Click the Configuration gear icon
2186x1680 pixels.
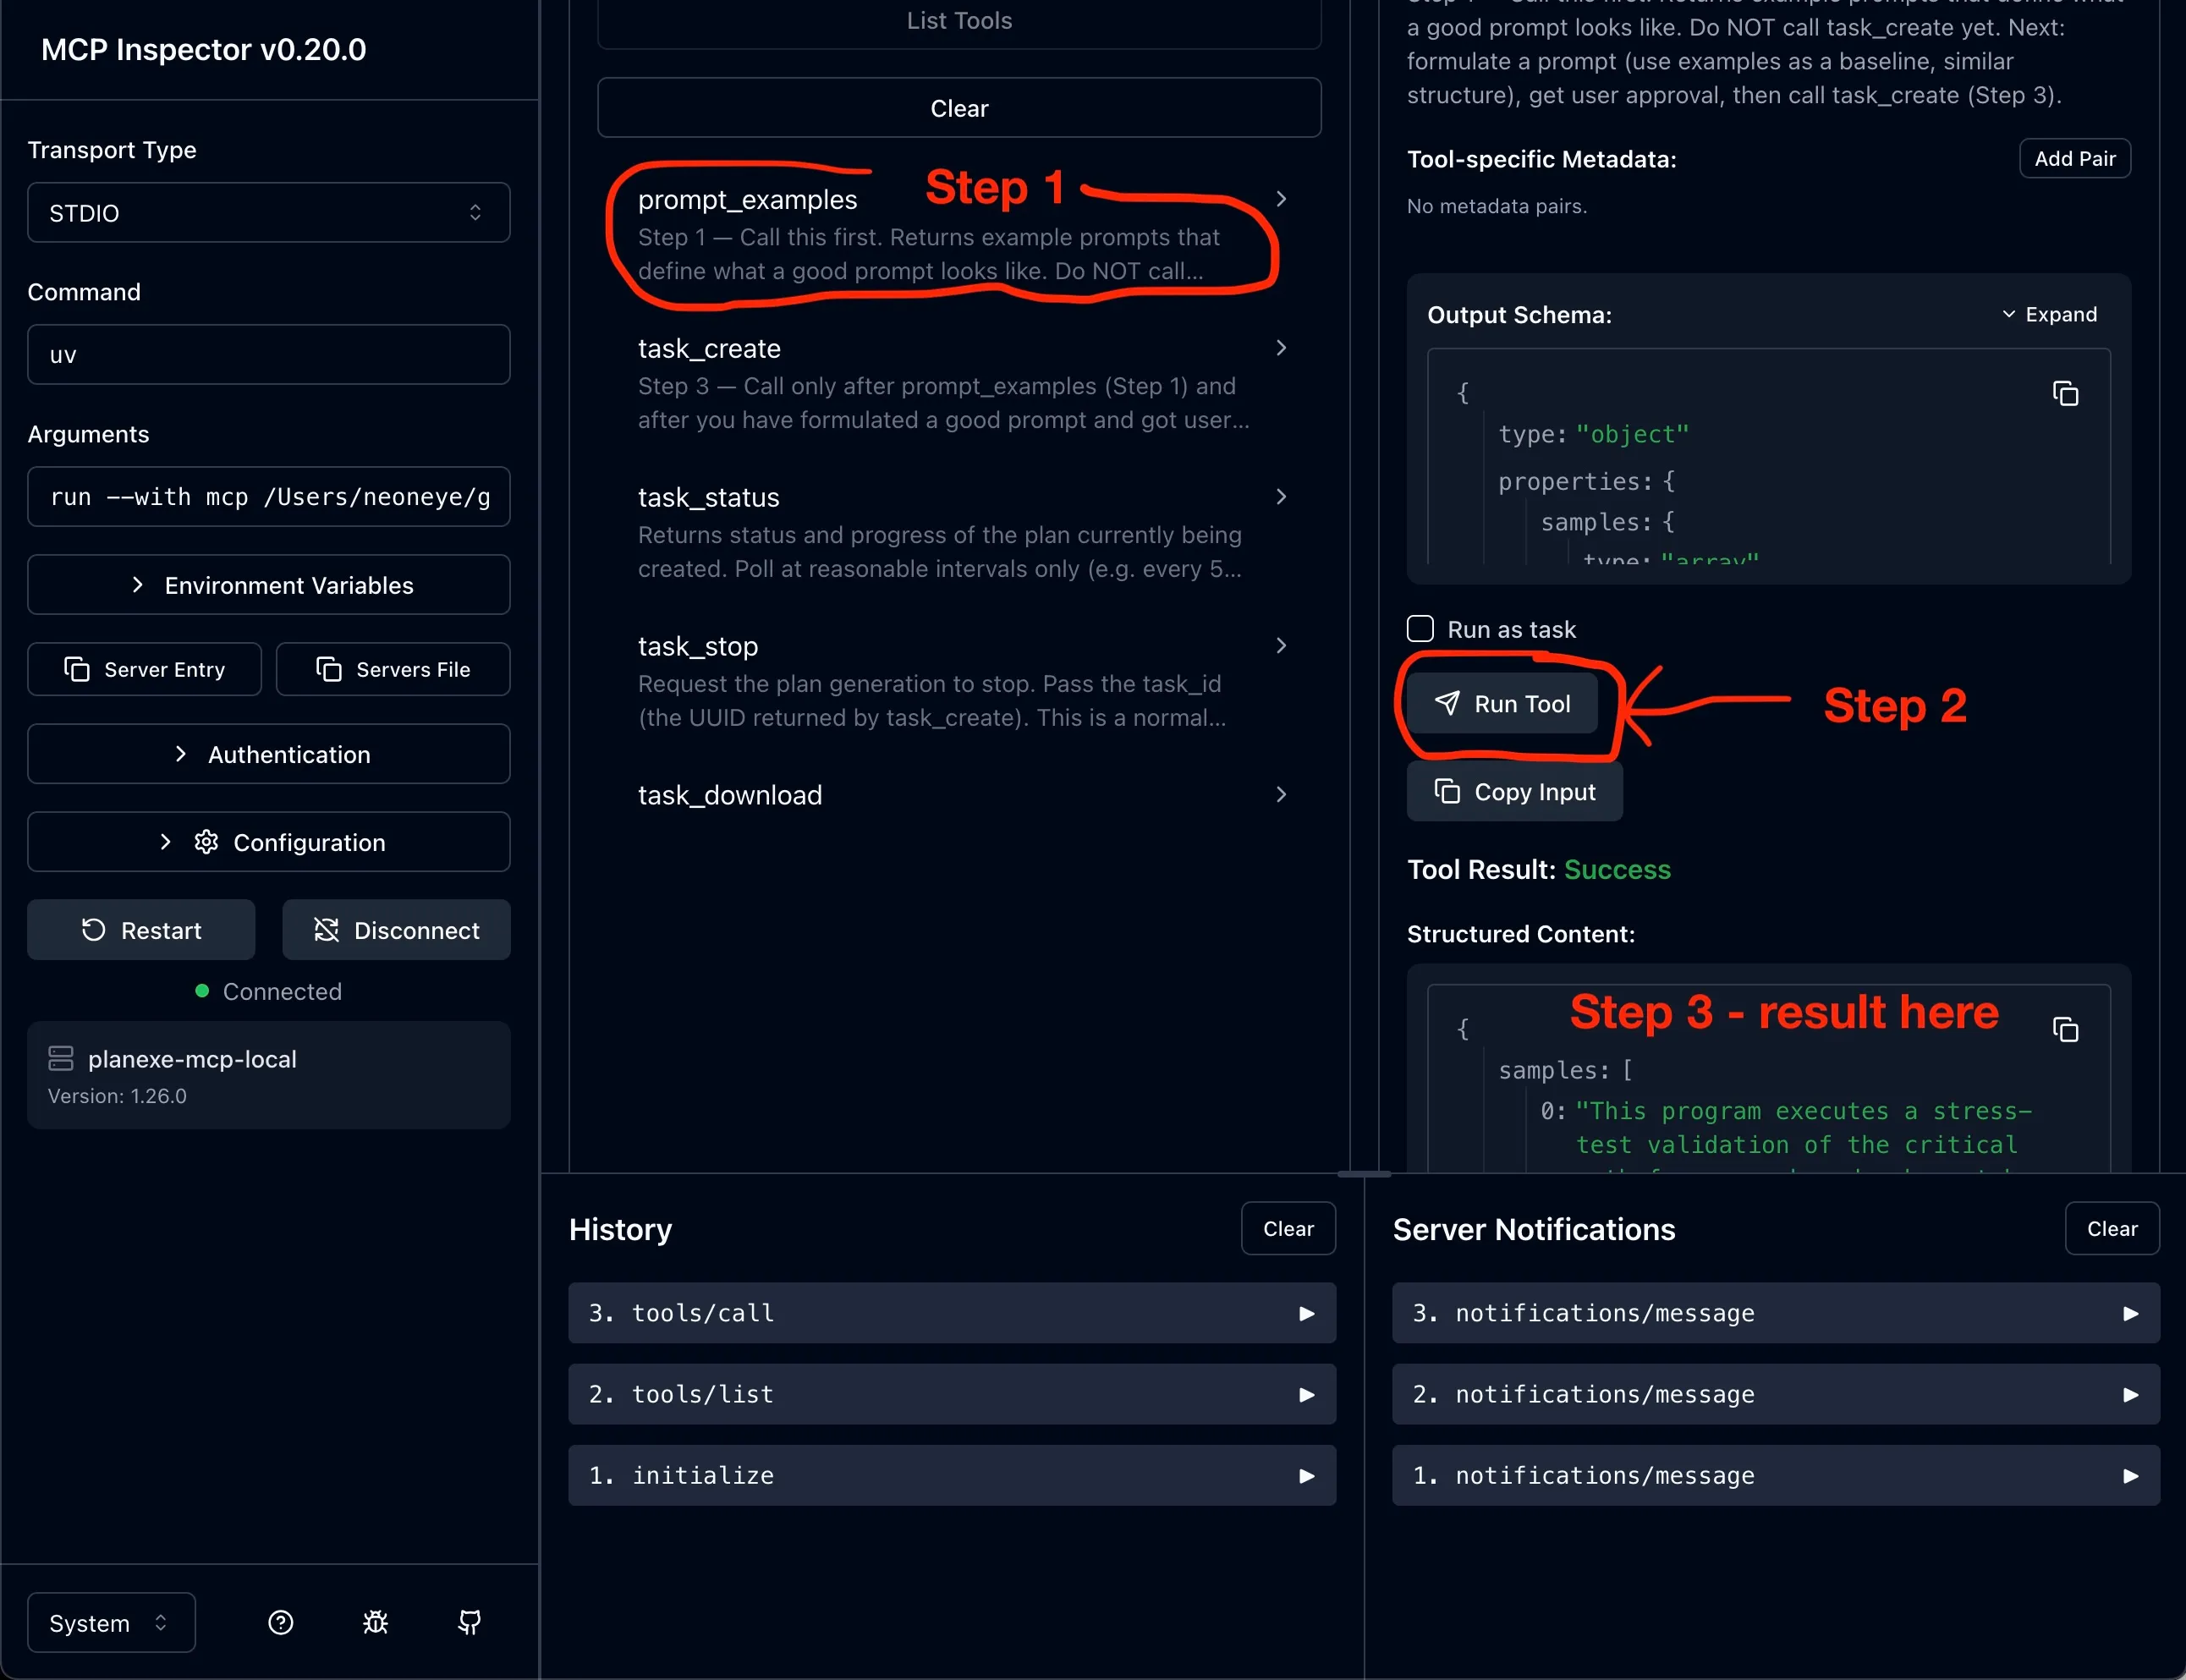[206, 841]
